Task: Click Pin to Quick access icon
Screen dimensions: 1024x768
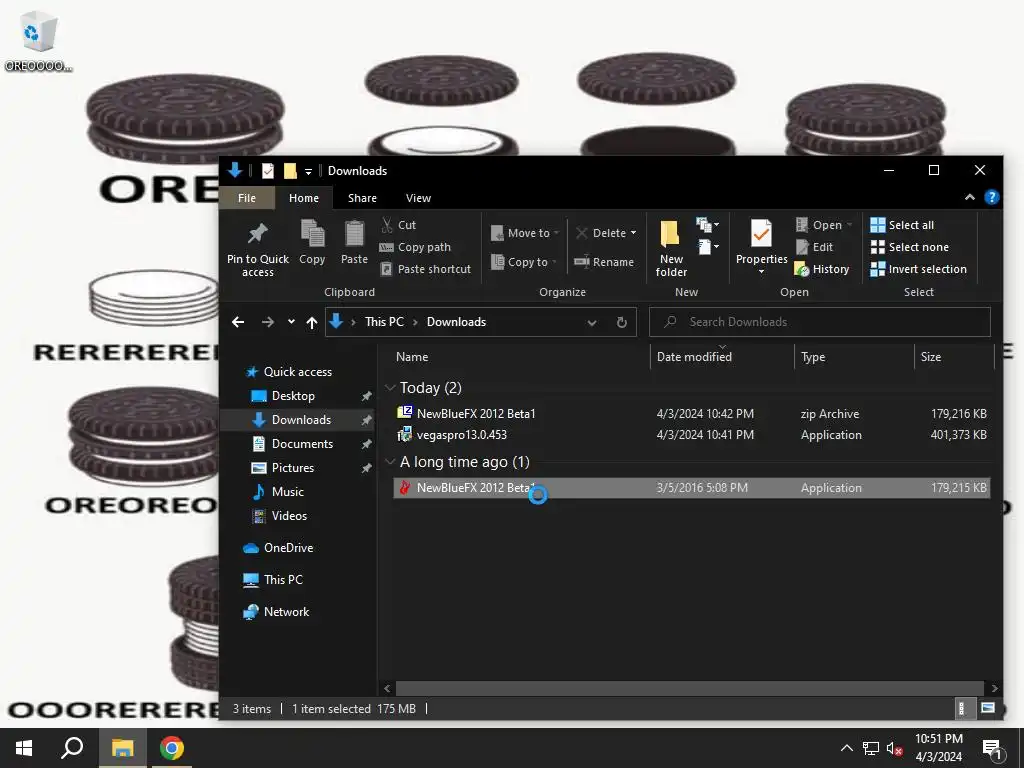Action: [x=257, y=249]
